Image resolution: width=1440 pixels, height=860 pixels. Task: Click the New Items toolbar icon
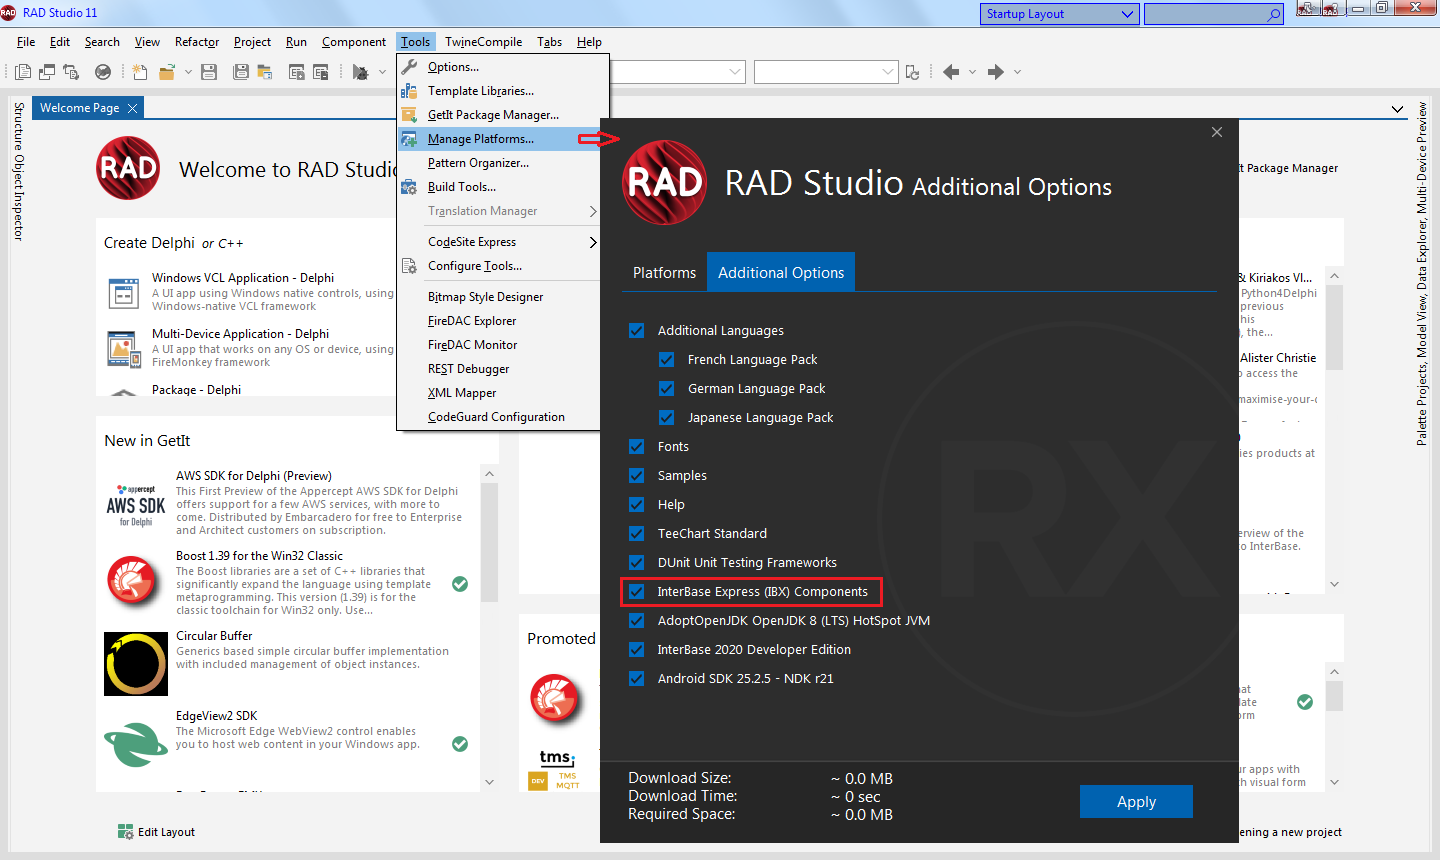pos(140,72)
